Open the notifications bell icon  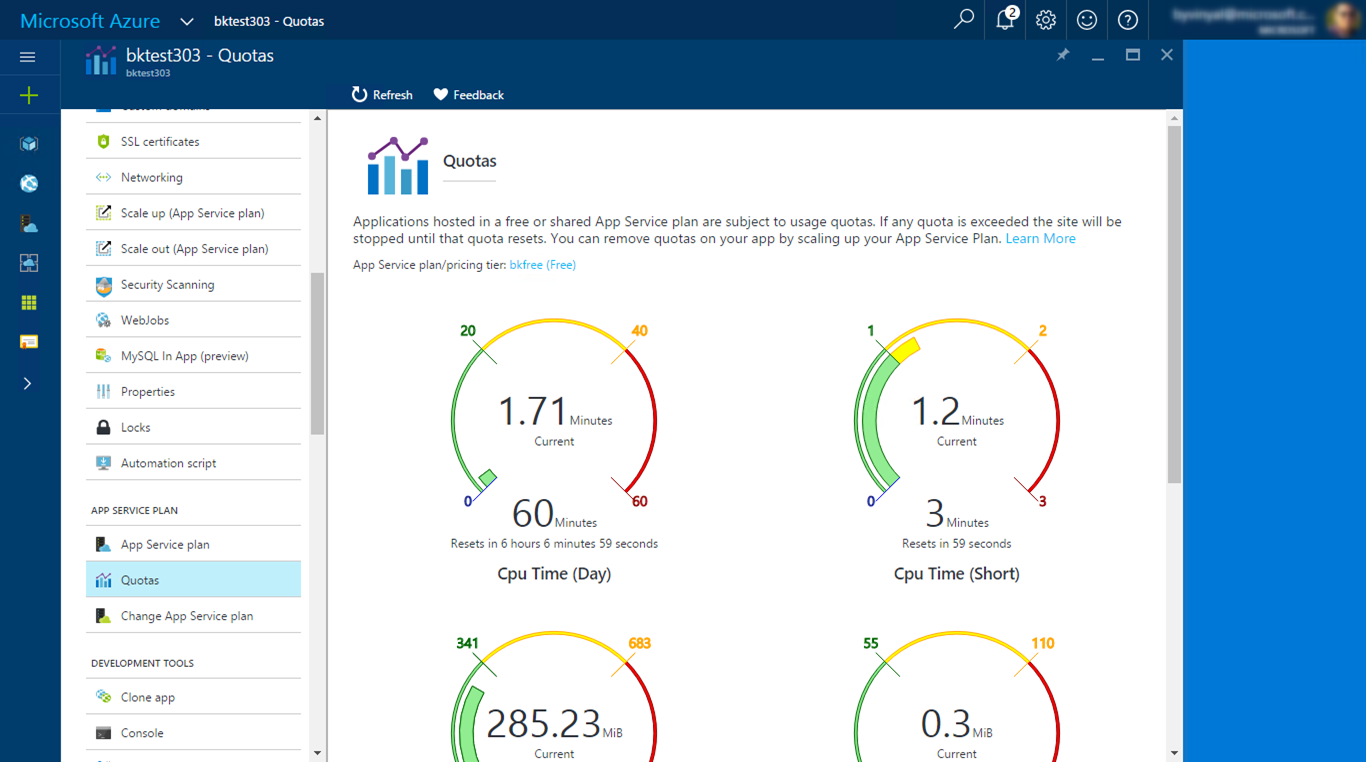(x=1005, y=20)
